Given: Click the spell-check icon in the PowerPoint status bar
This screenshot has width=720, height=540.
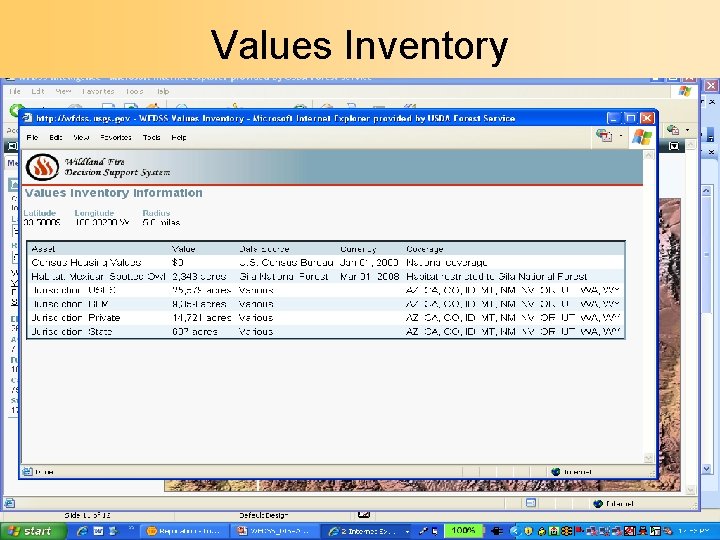Looking at the screenshot, I should click(364, 515).
